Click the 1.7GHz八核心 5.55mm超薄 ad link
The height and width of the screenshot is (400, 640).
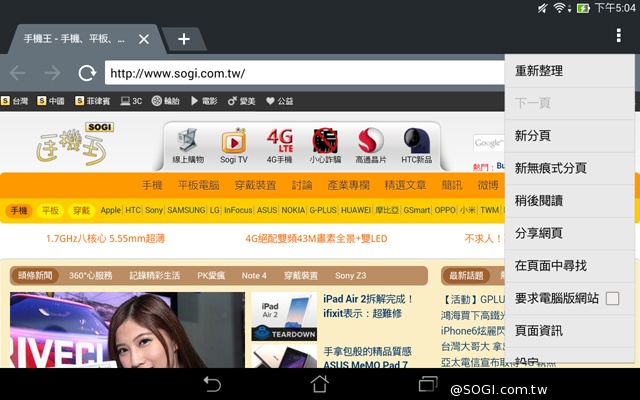(105, 238)
